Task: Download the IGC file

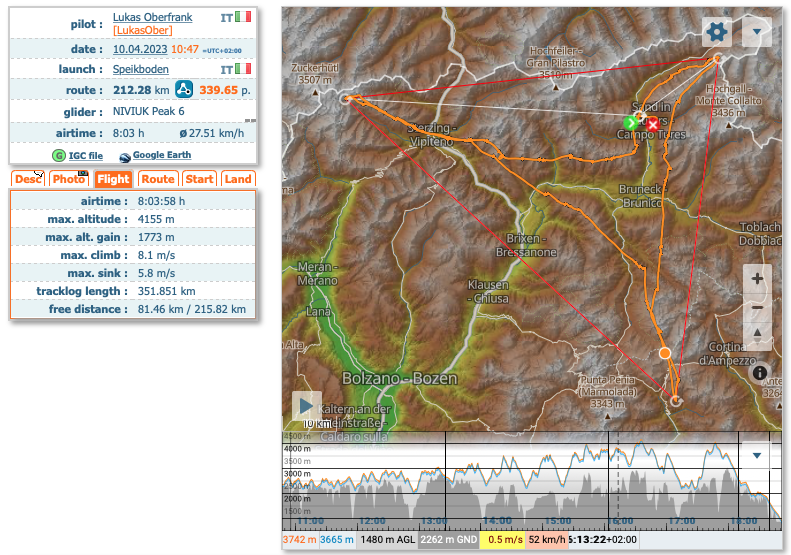Action: coord(85,156)
